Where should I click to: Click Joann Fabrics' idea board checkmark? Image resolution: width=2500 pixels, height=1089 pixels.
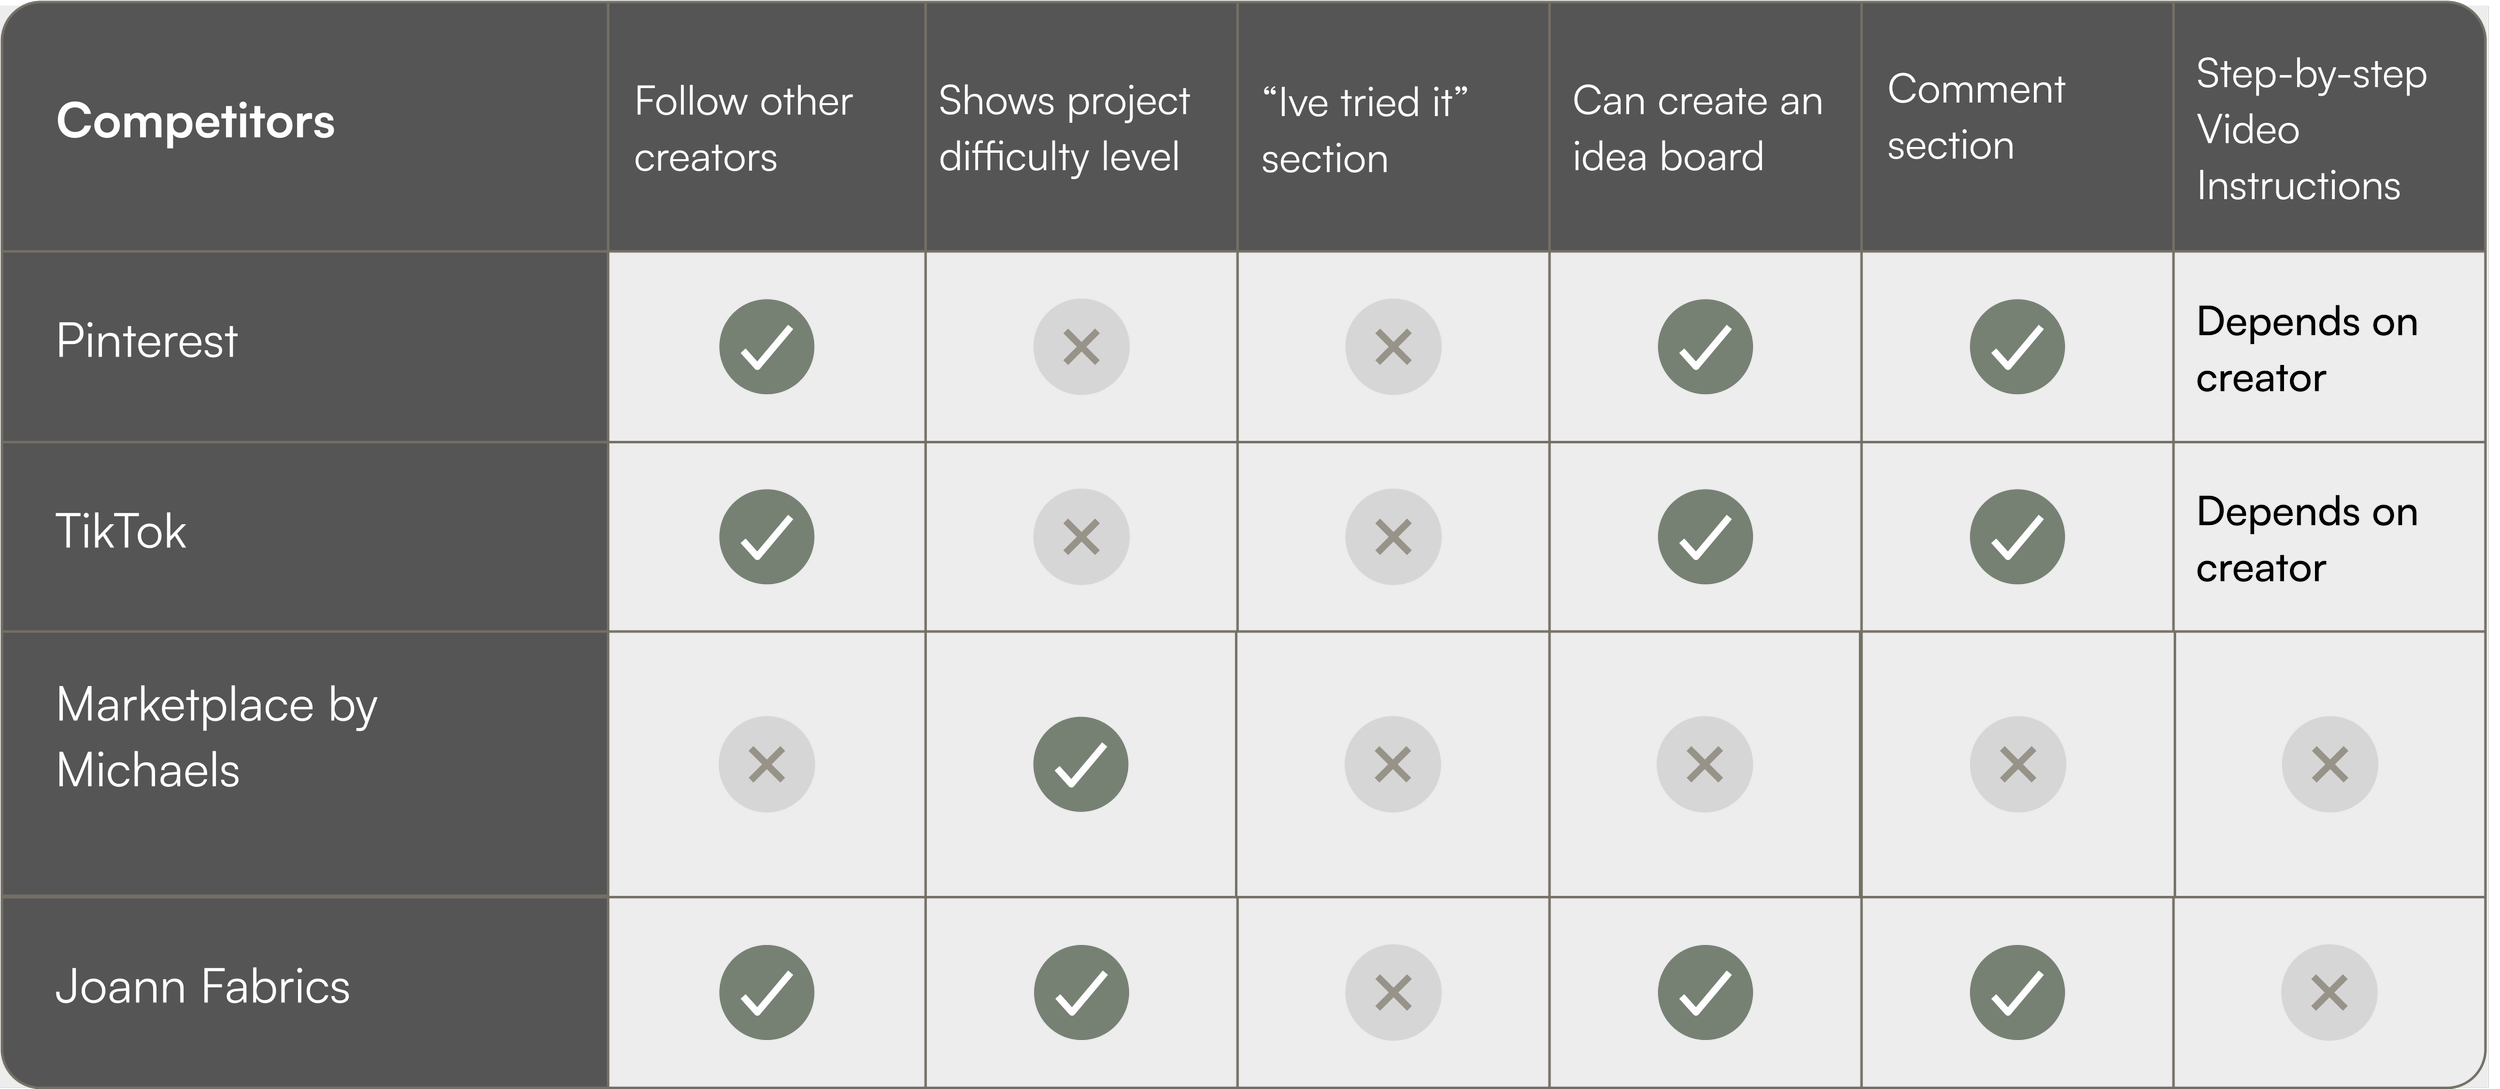1705,993
